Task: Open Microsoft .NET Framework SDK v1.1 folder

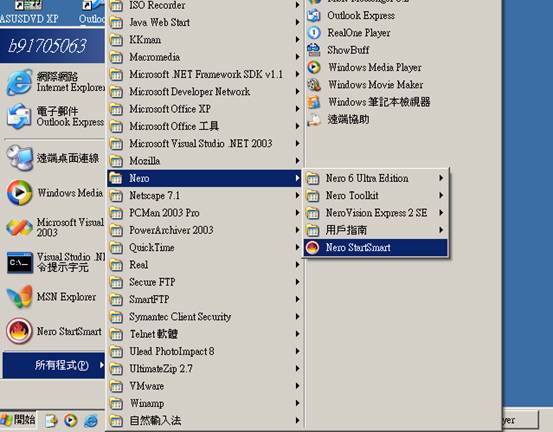Action: 204,74
